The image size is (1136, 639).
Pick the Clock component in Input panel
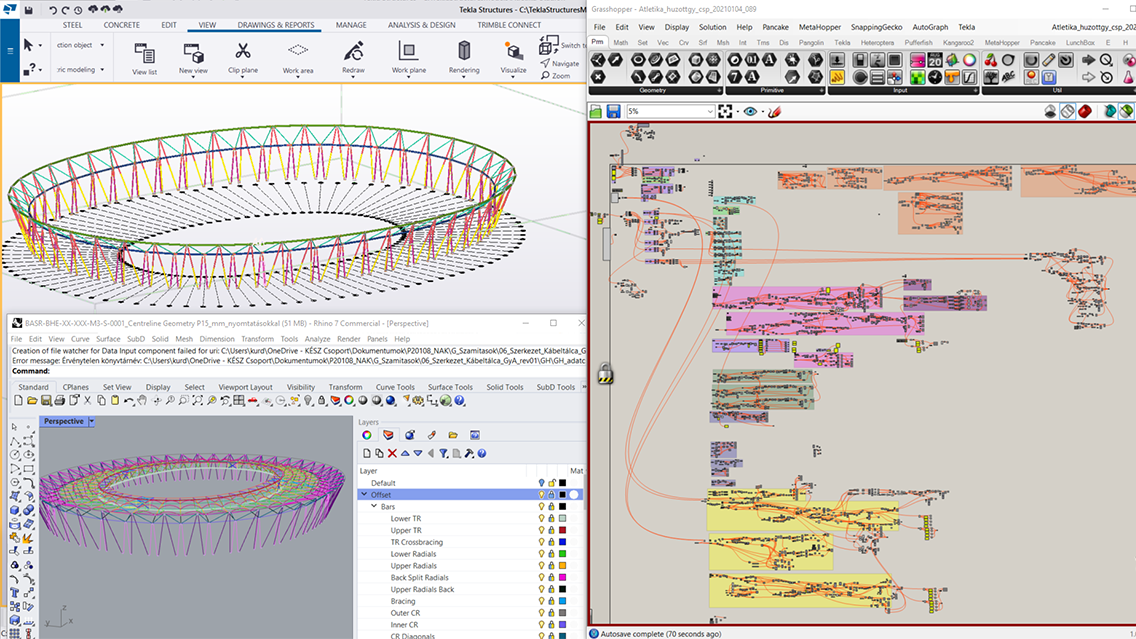pyautogui.click(x=935, y=77)
